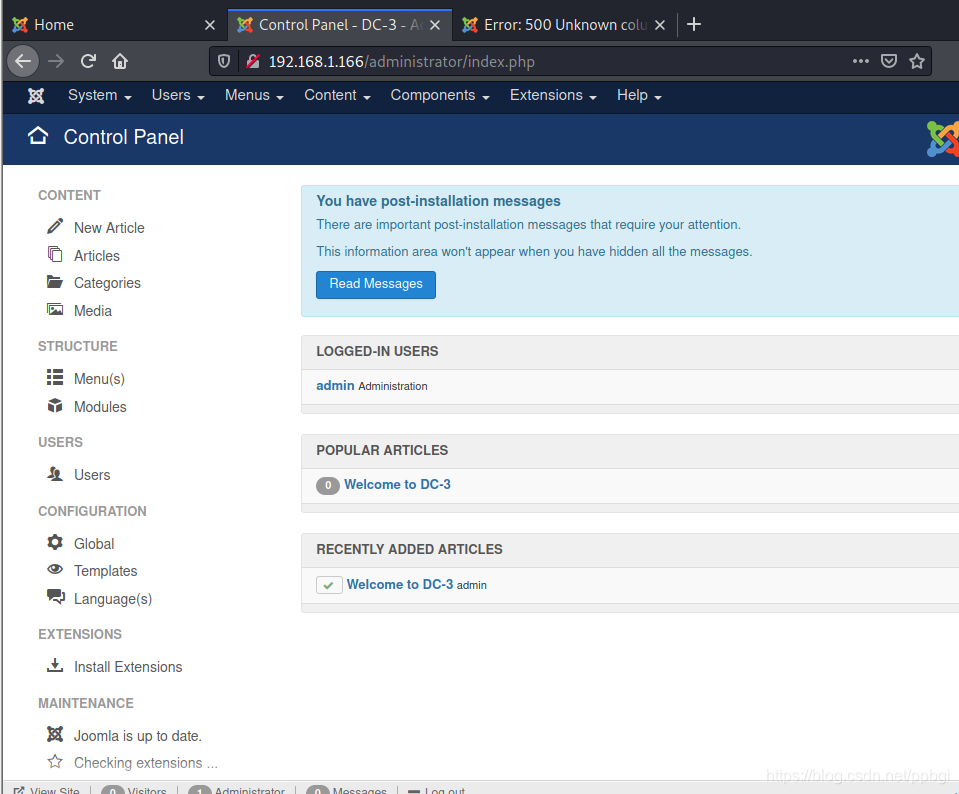This screenshot has height=794, width=959.
Task: Save page to Pocket icon
Action: 889,61
